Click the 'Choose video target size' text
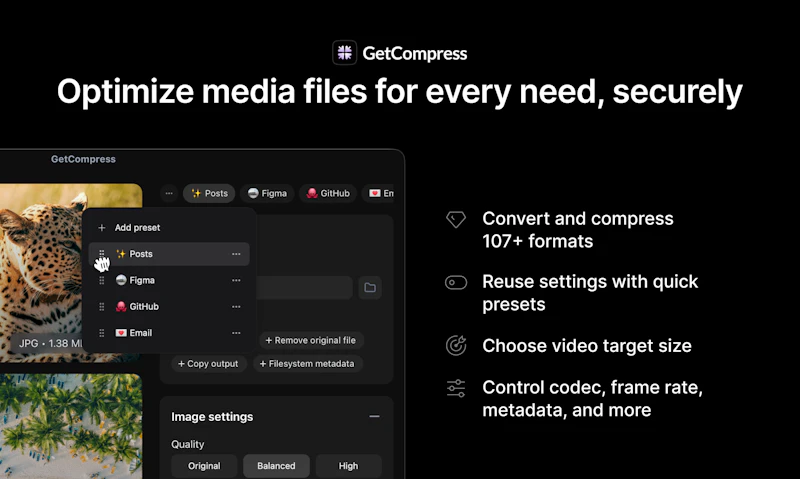The width and height of the screenshot is (800, 479). pos(587,346)
